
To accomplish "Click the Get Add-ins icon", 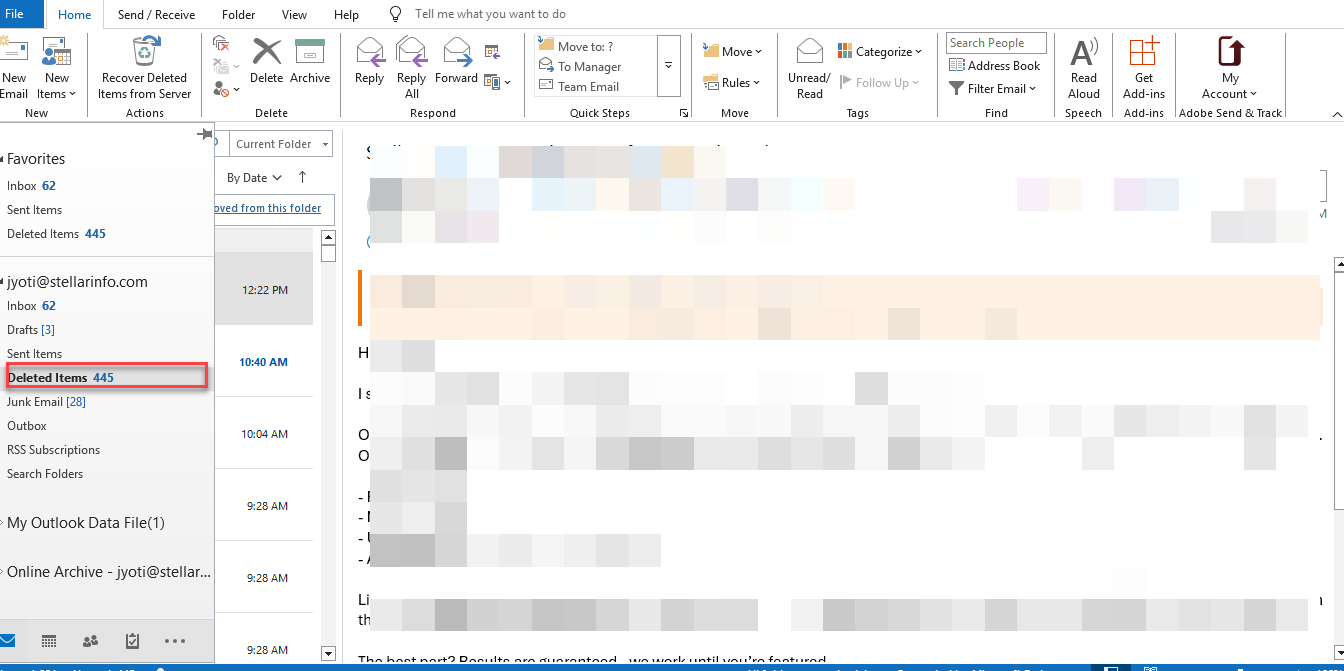I will 1144,52.
